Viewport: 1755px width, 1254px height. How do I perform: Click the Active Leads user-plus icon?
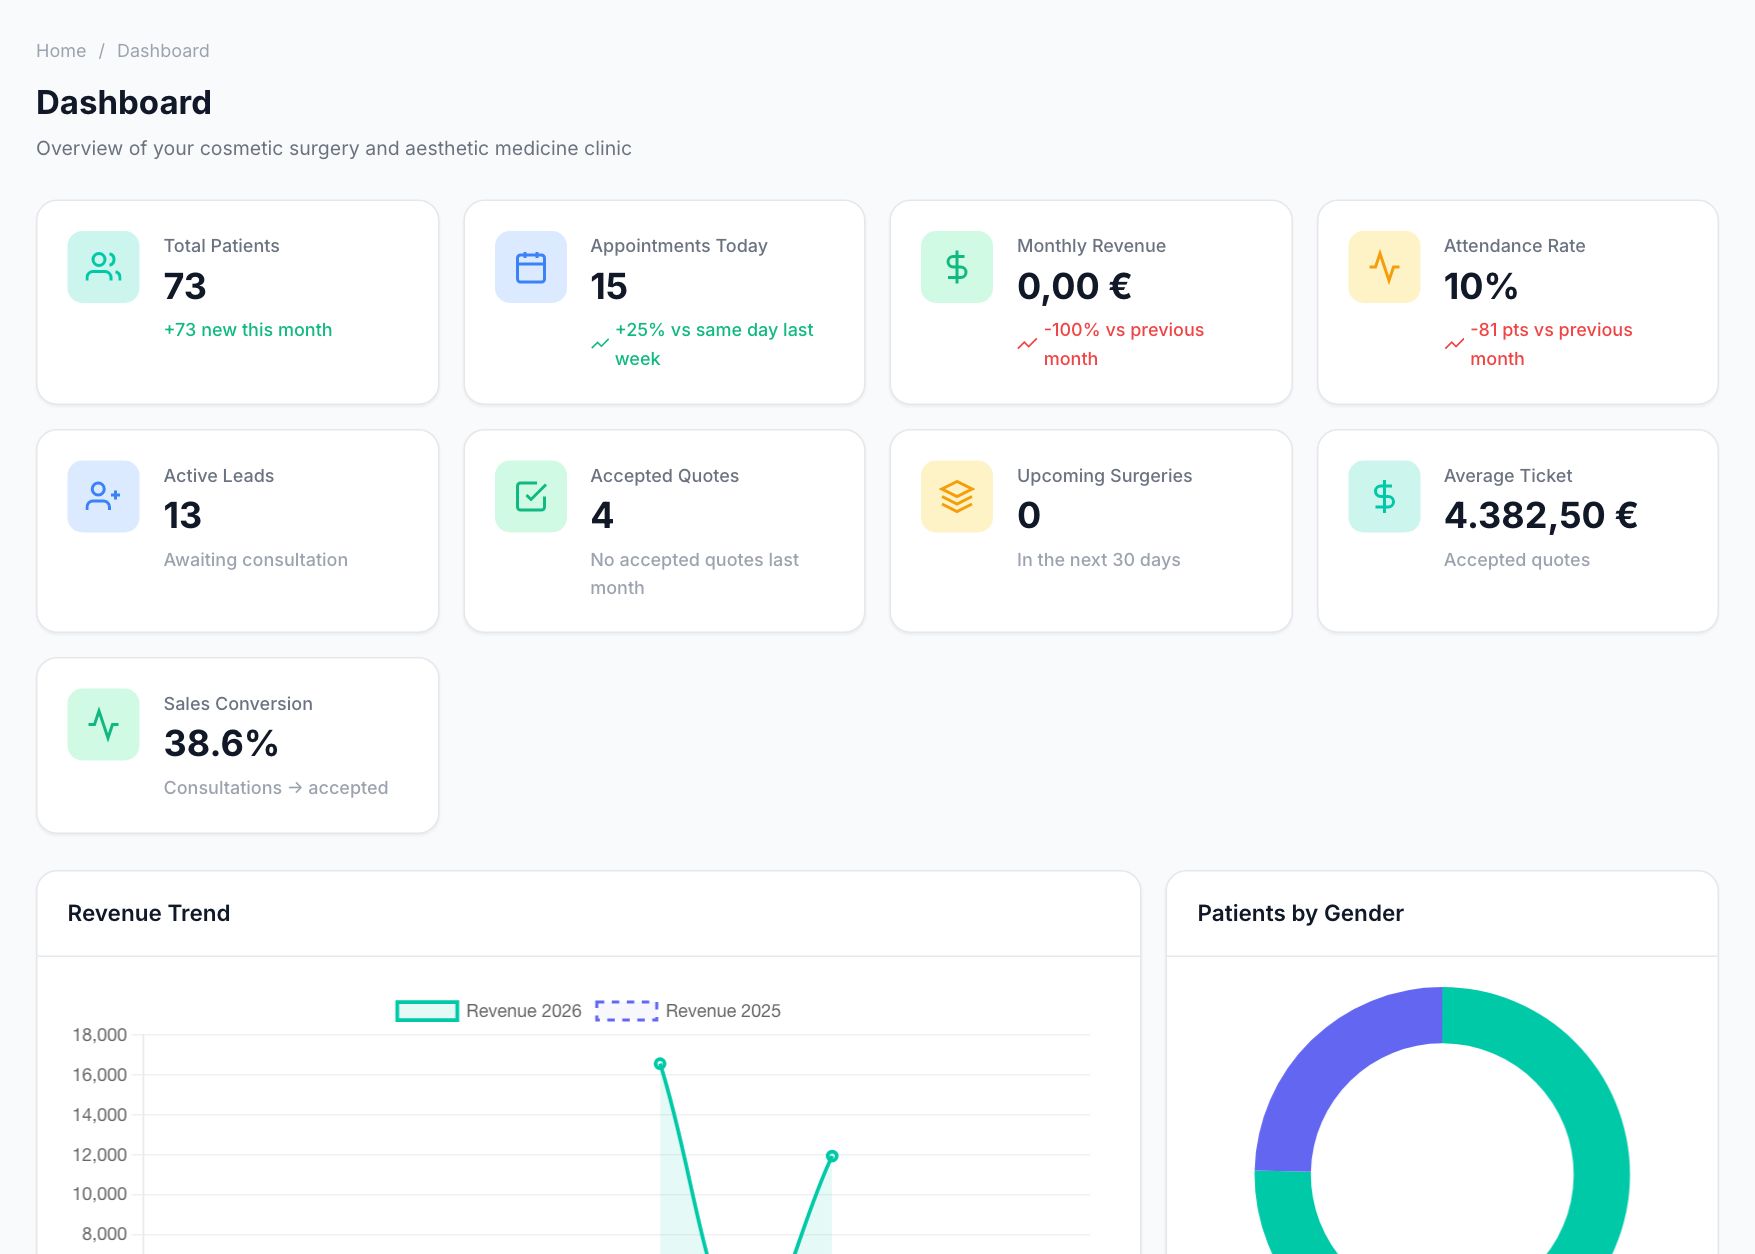pos(103,496)
